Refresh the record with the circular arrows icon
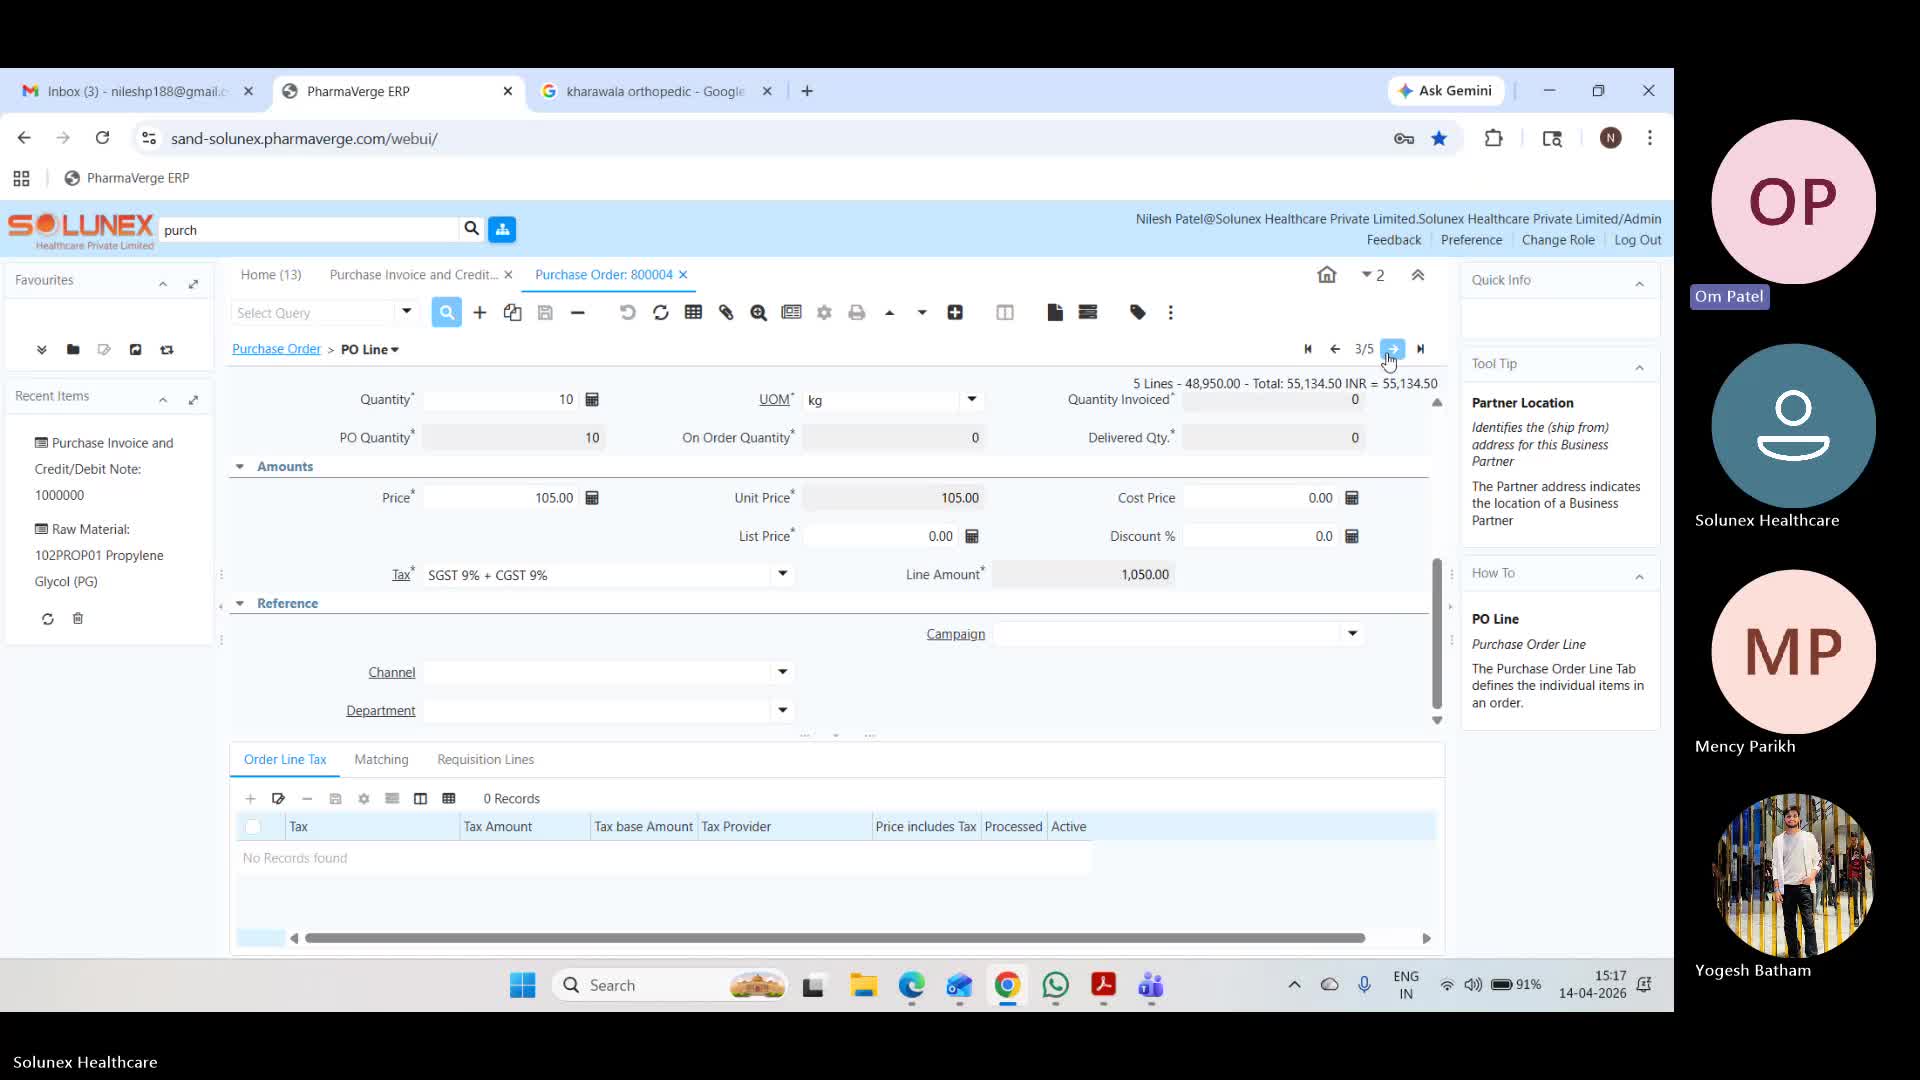 (661, 313)
